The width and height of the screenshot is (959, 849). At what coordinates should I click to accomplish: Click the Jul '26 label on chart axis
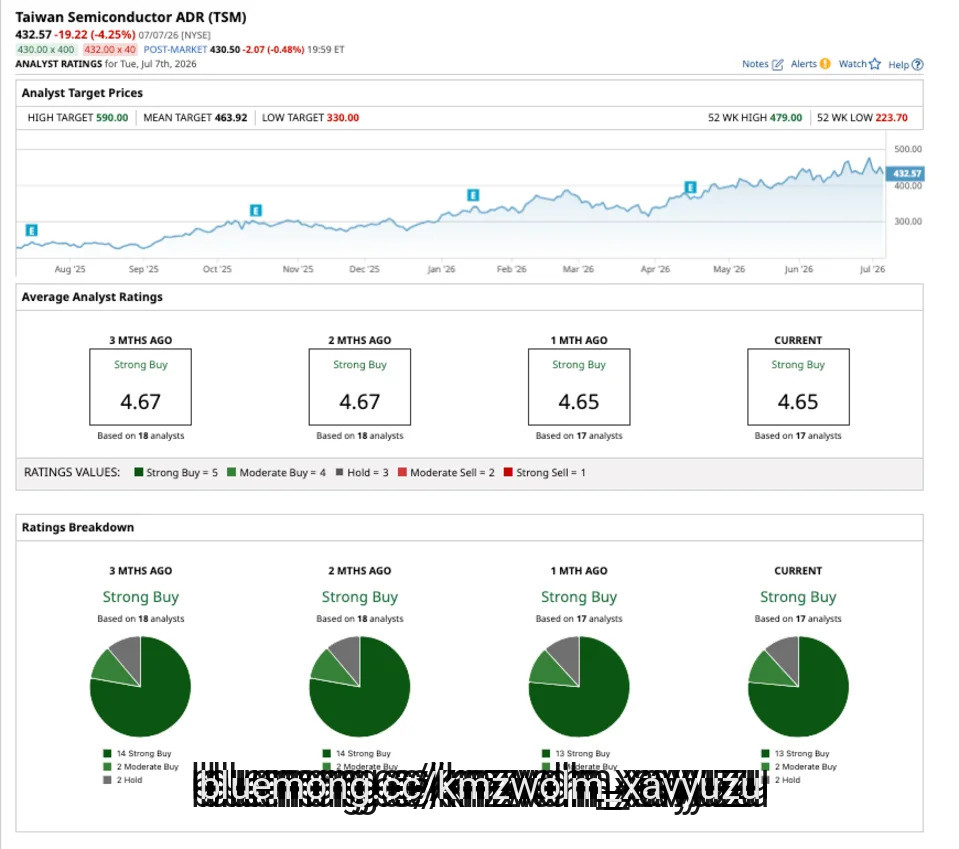872,269
